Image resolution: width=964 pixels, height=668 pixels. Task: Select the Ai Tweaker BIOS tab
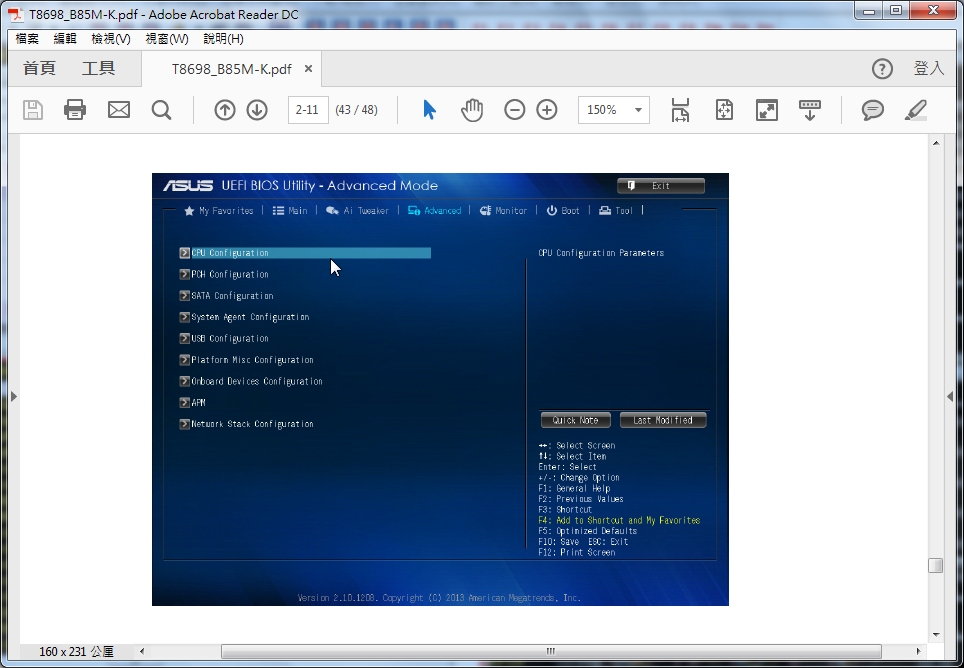point(358,211)
